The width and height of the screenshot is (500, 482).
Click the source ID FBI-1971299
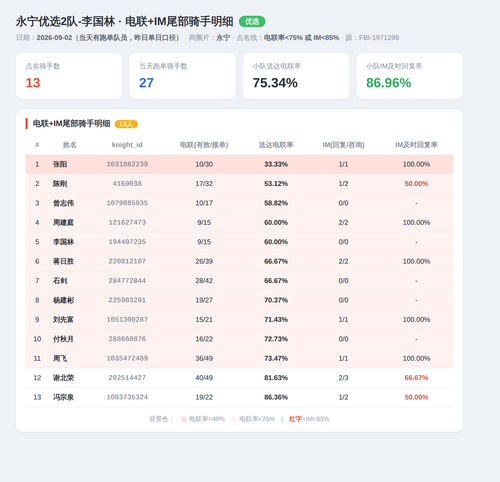[379, 38]
